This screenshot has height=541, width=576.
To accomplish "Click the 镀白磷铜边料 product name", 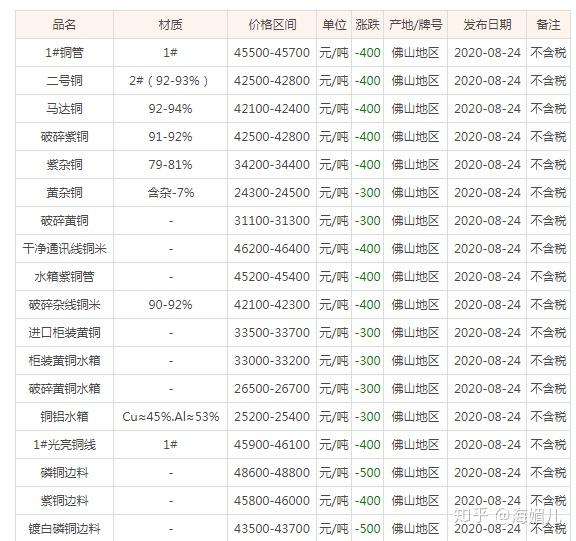I will [x=64, y=529].
